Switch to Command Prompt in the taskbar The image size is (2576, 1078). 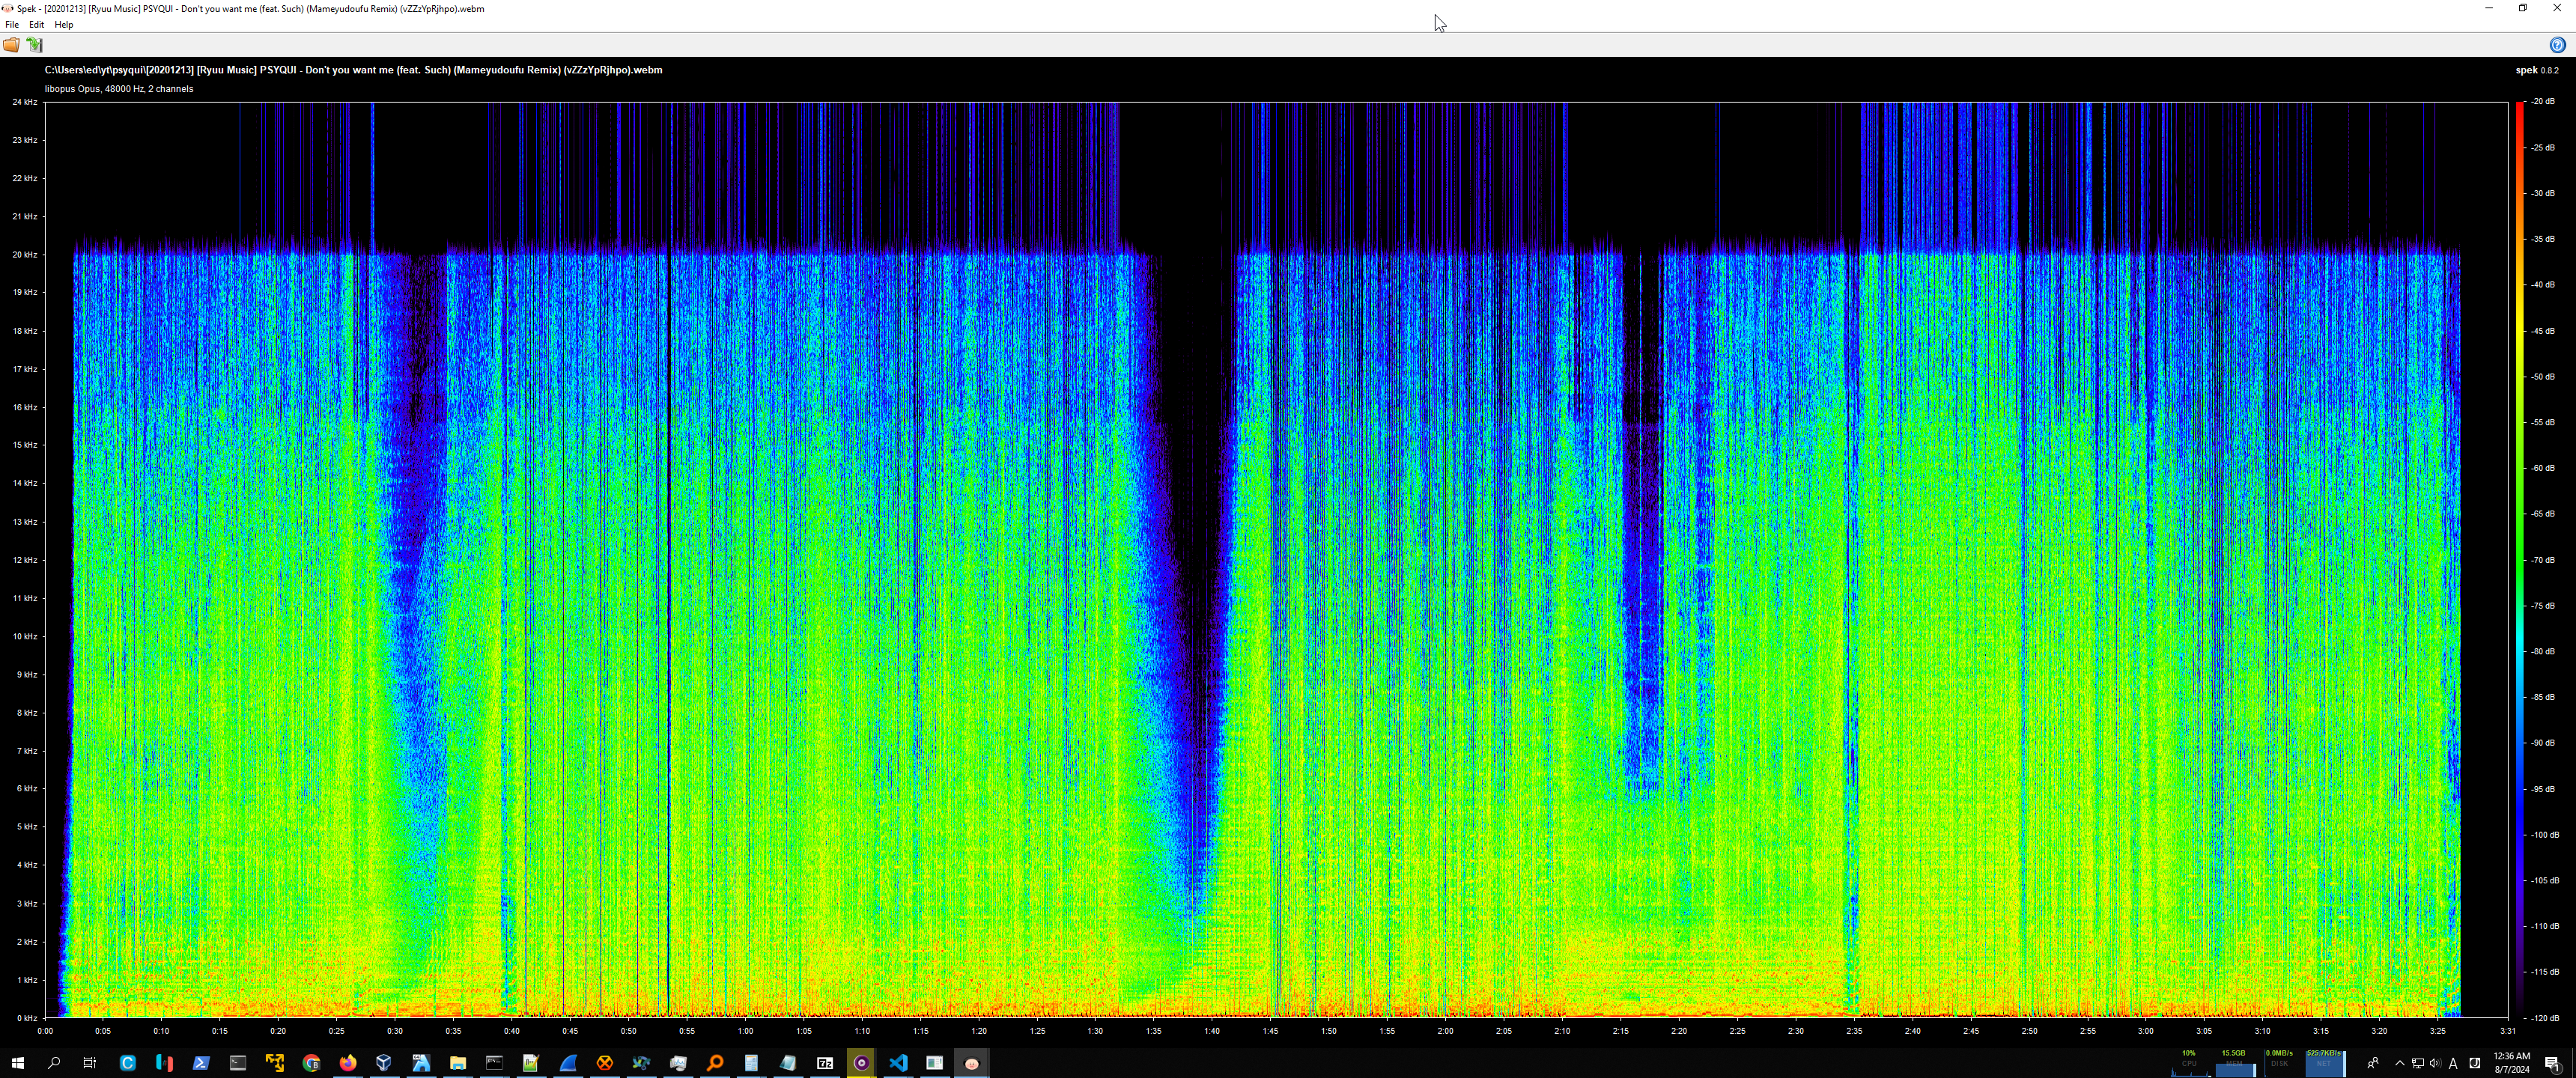[494, 1063]
